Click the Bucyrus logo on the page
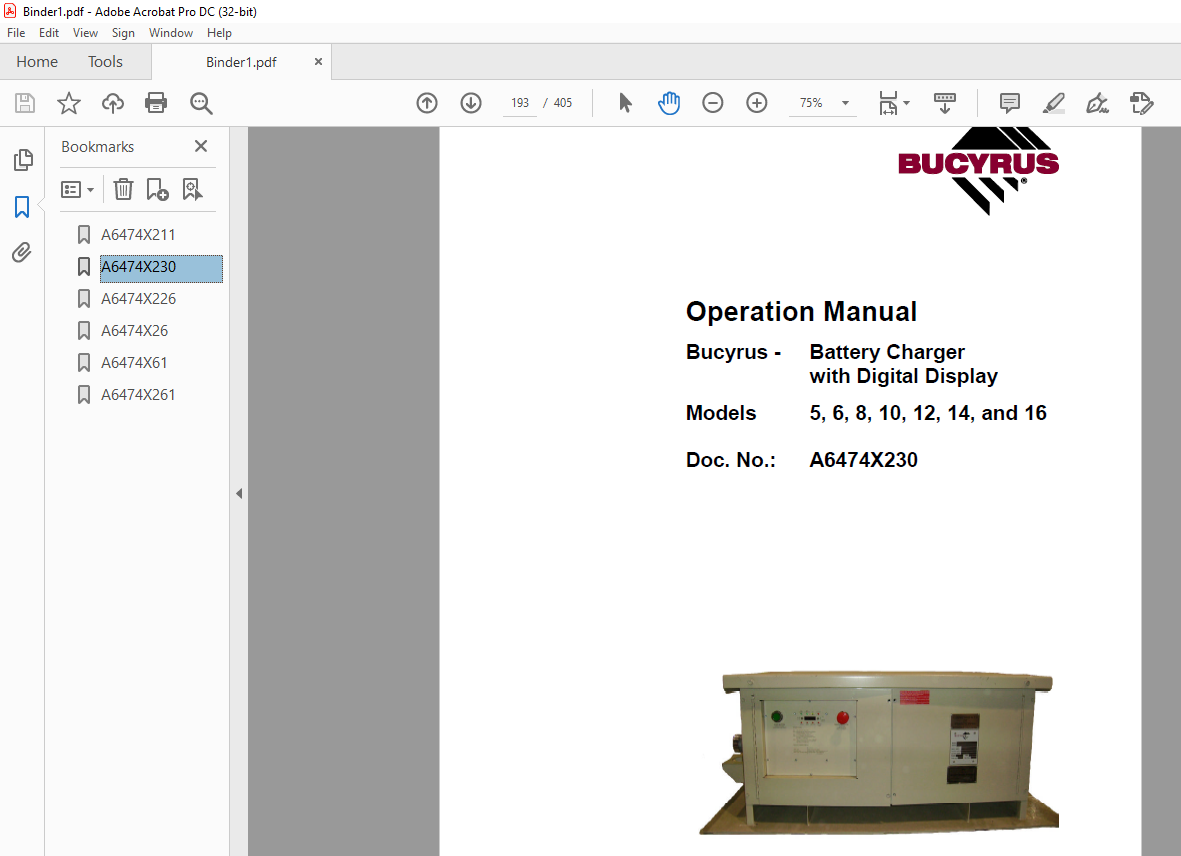Image resolution: width=1181 pixels, height=856 pixels. click(x=978, y=171)
